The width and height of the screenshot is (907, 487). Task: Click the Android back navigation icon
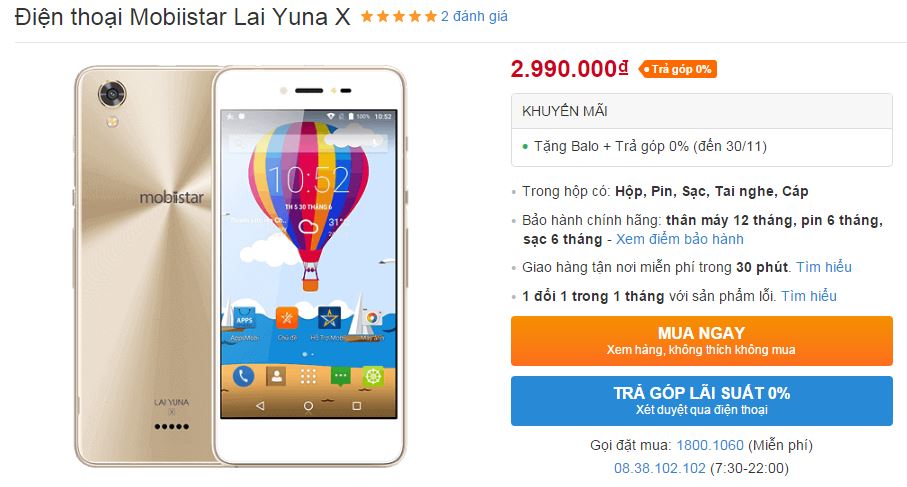pyautogui.click(x=260, y=406)
